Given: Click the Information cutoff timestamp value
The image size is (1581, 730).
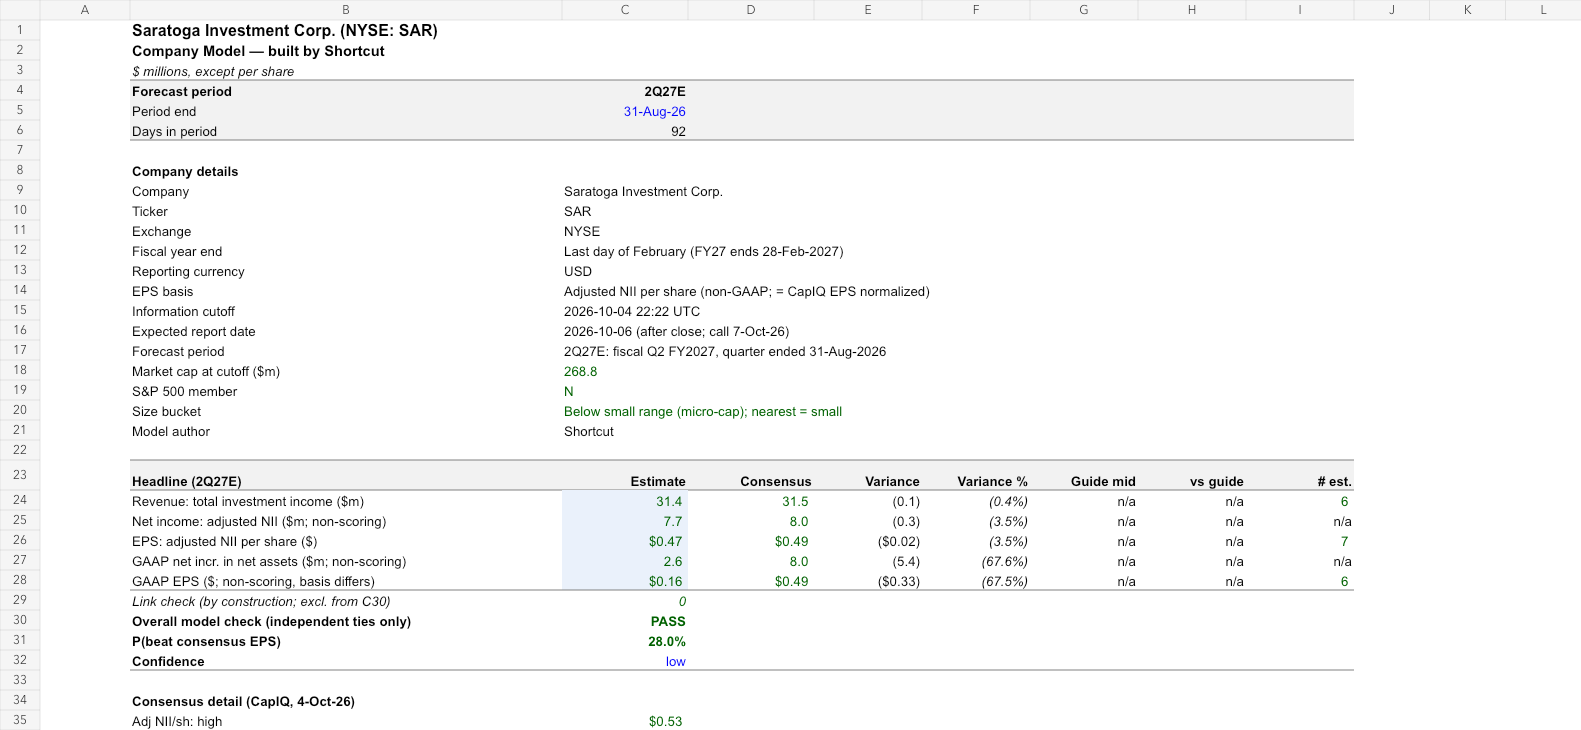Looking at the screenshot, I should point(632,312).
